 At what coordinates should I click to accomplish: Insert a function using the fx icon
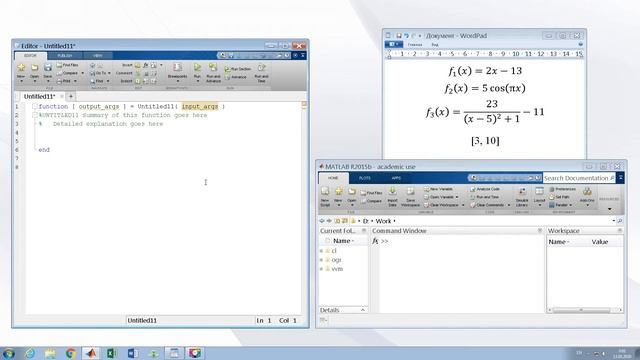point(145,65)
